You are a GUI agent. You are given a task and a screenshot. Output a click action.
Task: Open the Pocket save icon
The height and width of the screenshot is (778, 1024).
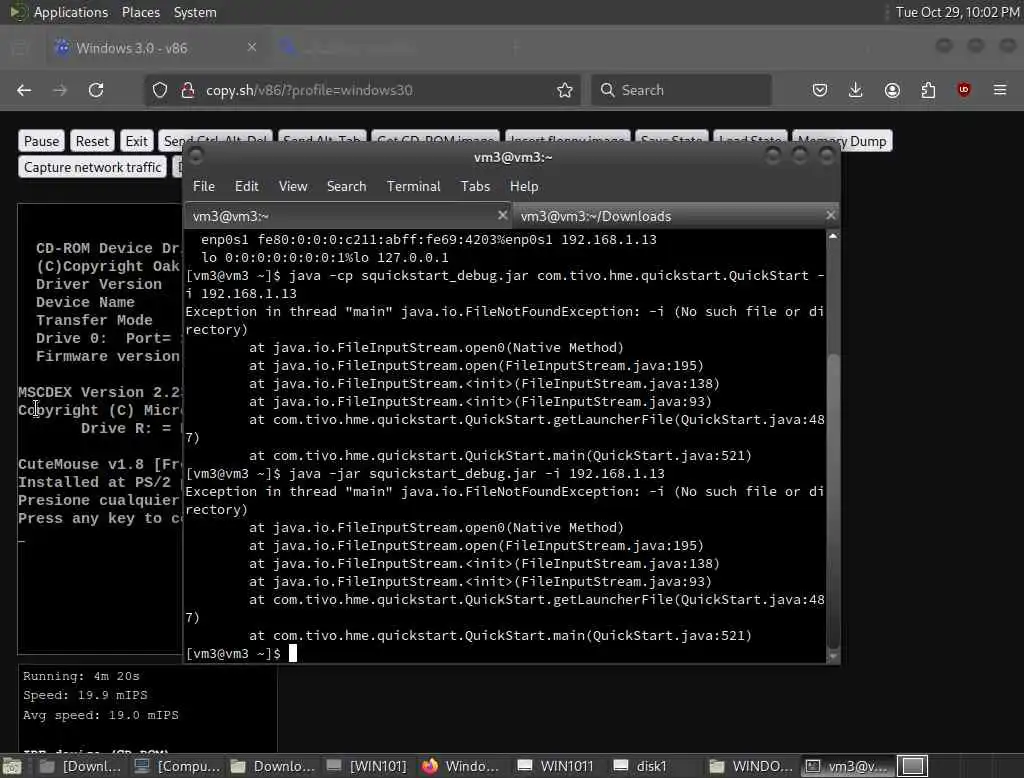pyautogui.click(x=820, y=90)
